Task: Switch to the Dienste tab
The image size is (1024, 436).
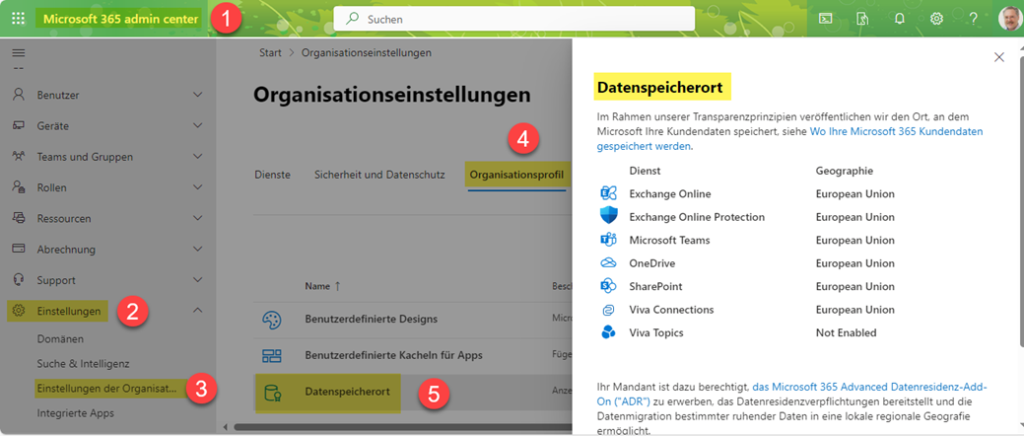Action: 272,175
